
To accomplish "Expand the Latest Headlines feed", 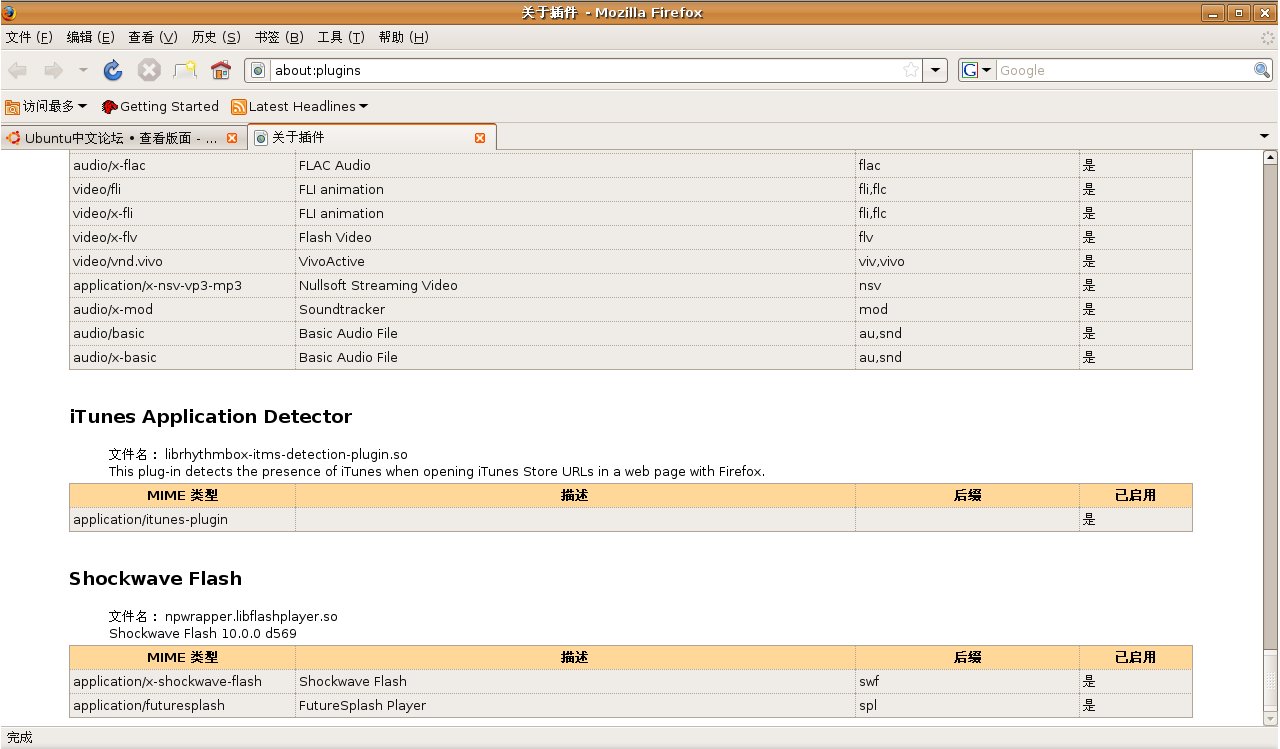I will (x=300, y=106).
